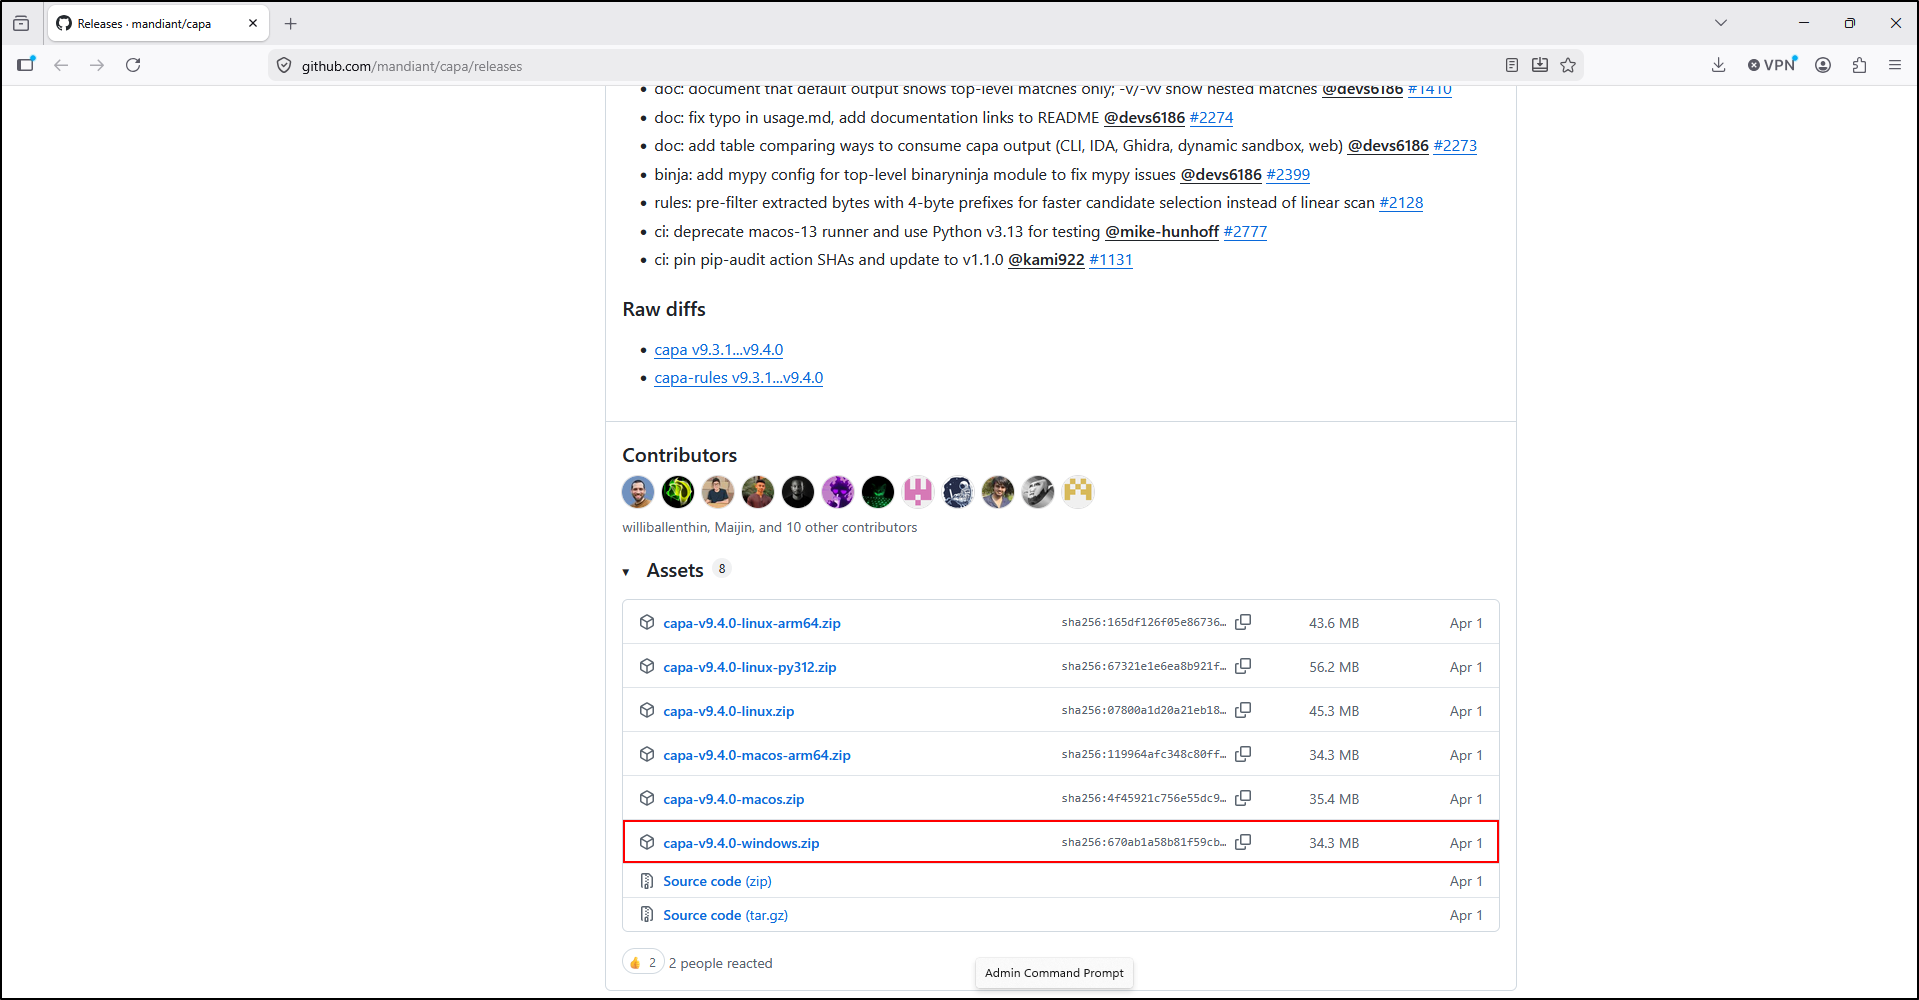
Task: List all tabs with the chevron
Action: [1721, 23]
